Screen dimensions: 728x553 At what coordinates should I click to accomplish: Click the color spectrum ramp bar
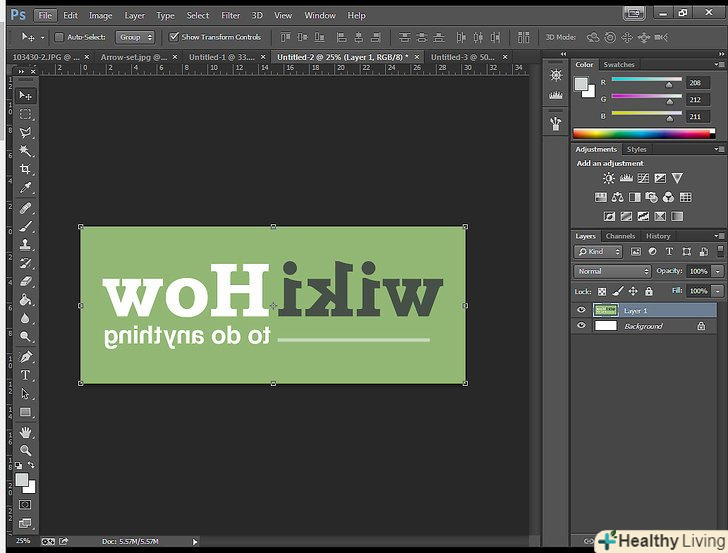click(643, 133)
